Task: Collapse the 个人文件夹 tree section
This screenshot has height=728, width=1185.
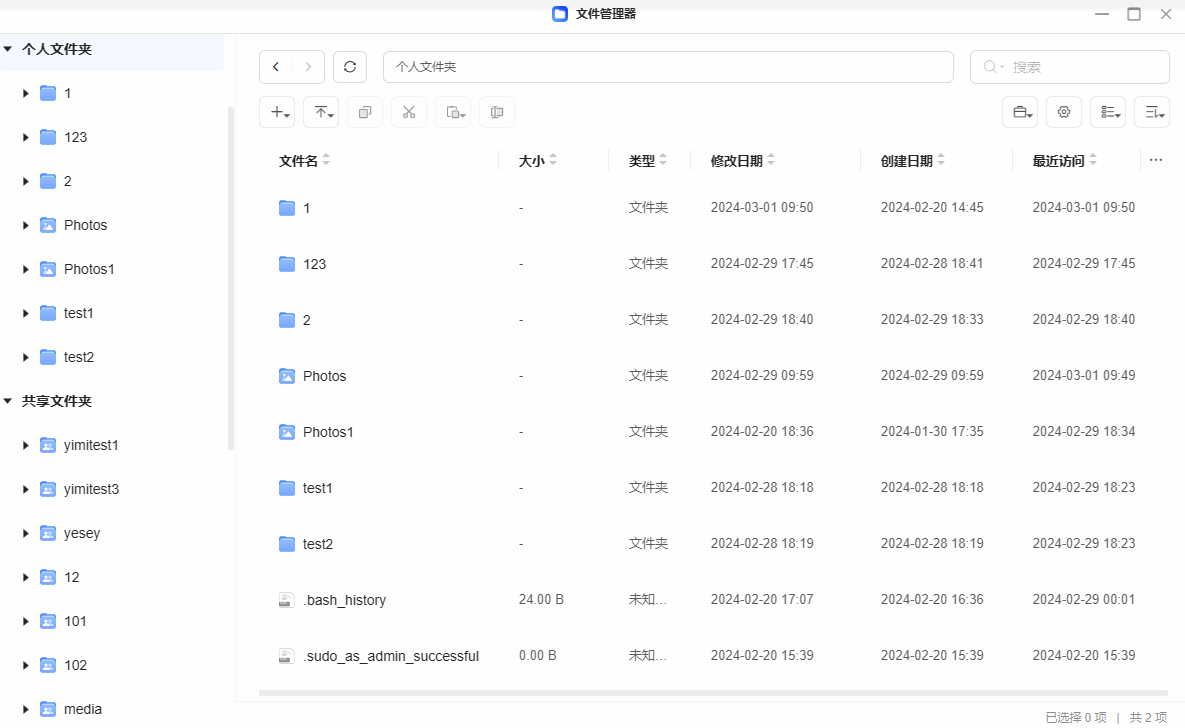Action: point(8,49)
